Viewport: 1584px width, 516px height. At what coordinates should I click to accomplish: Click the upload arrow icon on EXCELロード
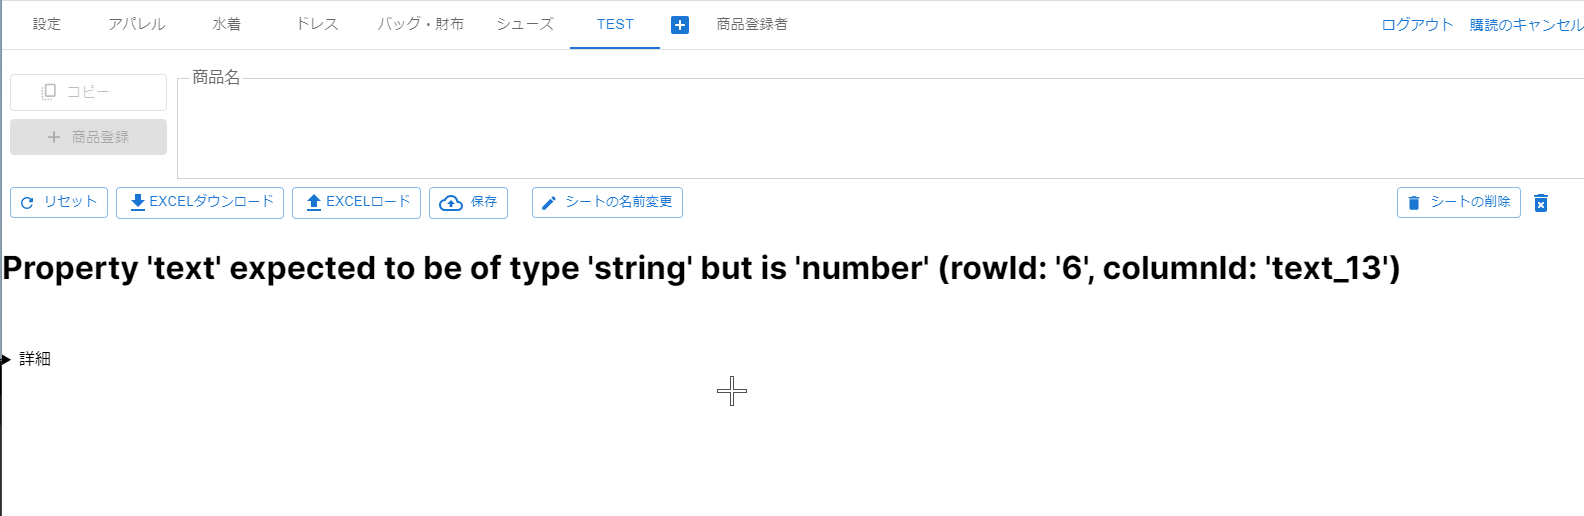[314, 202]
